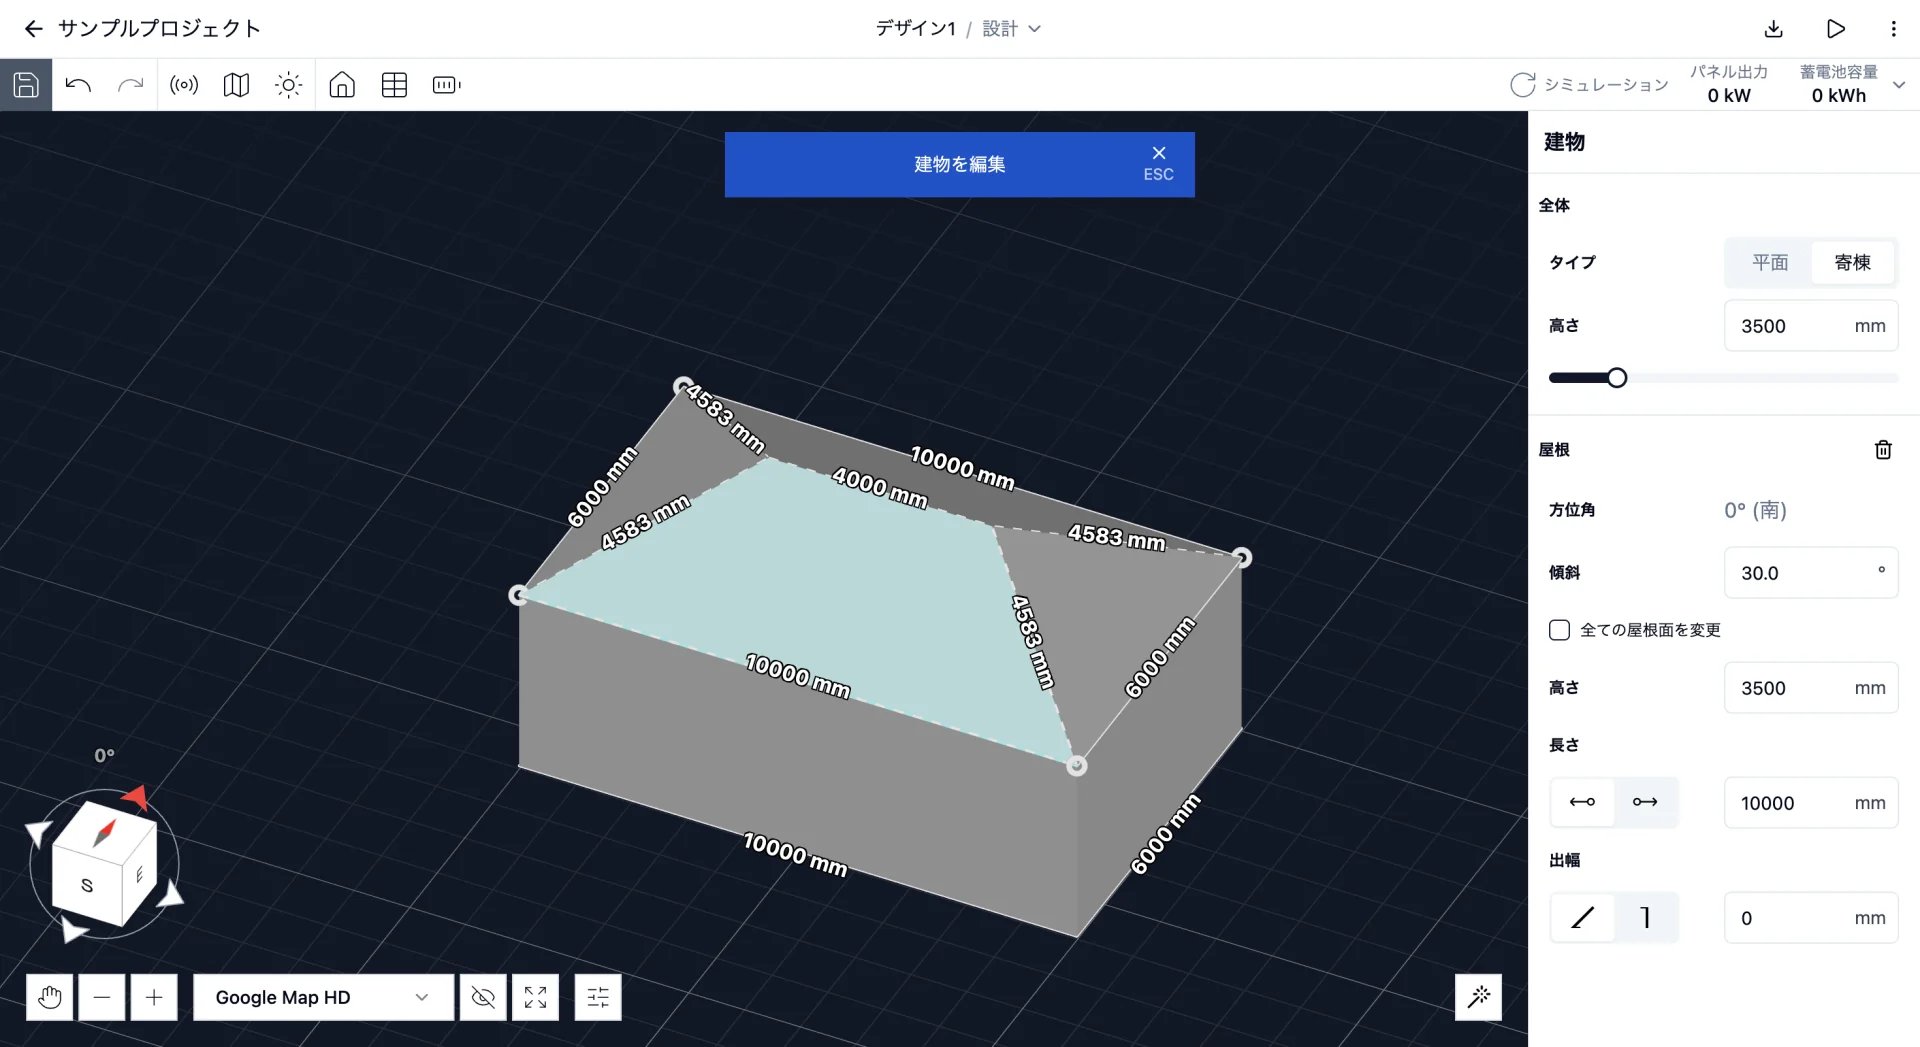Select the battery storage tool
Image resolution: width=1920 pixels, height=1047 pixels.
point(446,85)
